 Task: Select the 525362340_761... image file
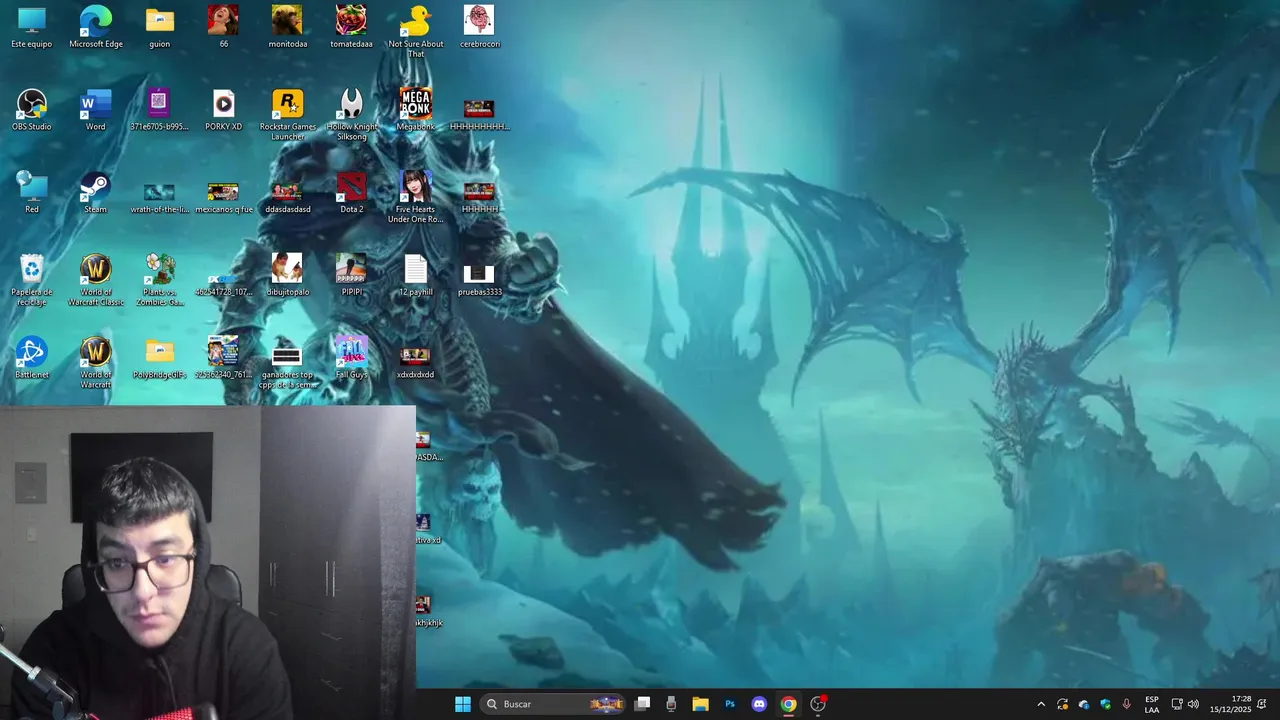[223, 358]
